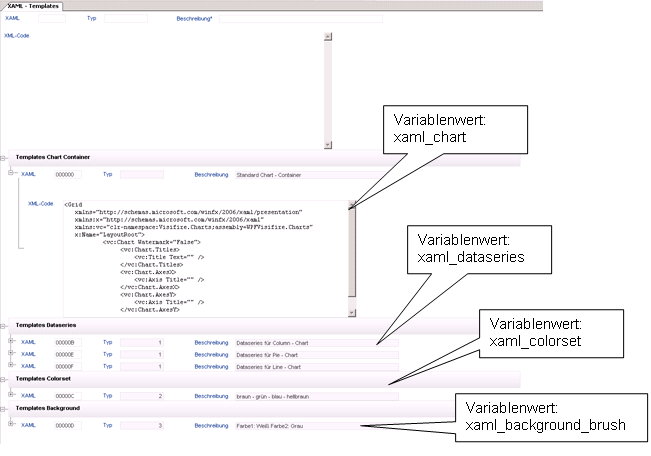Expand the XAML 00000E row

(11, 353)
